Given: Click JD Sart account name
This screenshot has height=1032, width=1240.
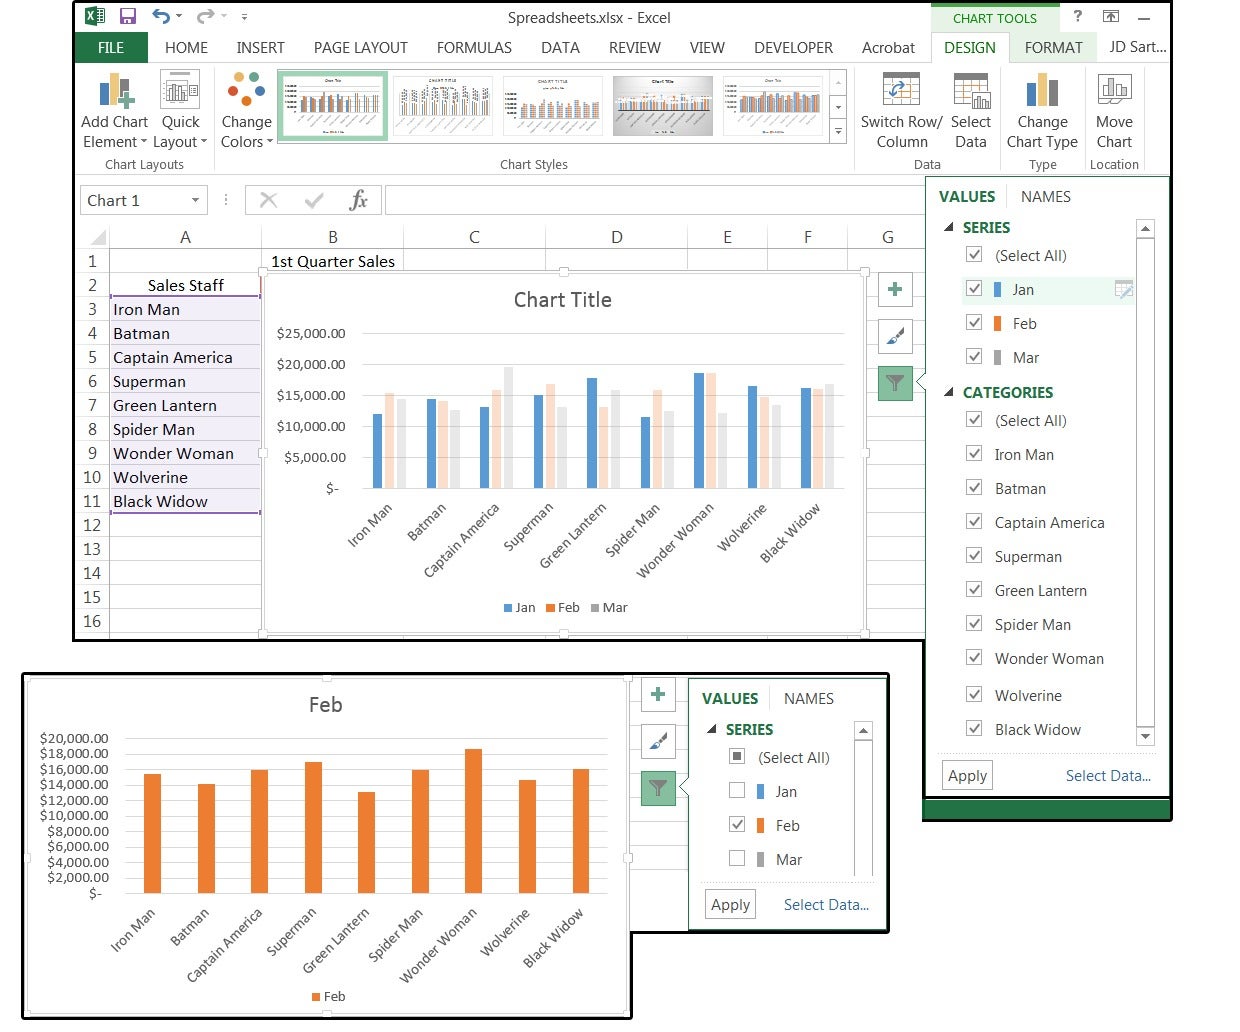Looking at the screenshot, I should point(1137,47).
